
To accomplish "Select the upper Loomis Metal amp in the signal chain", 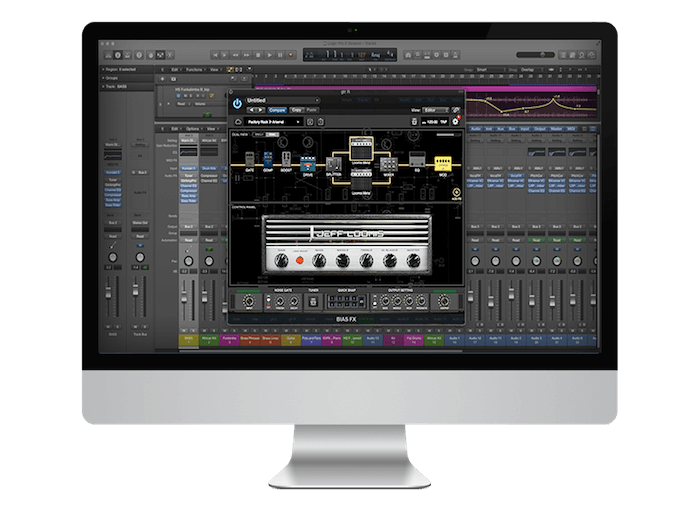I will coord(361,149).
